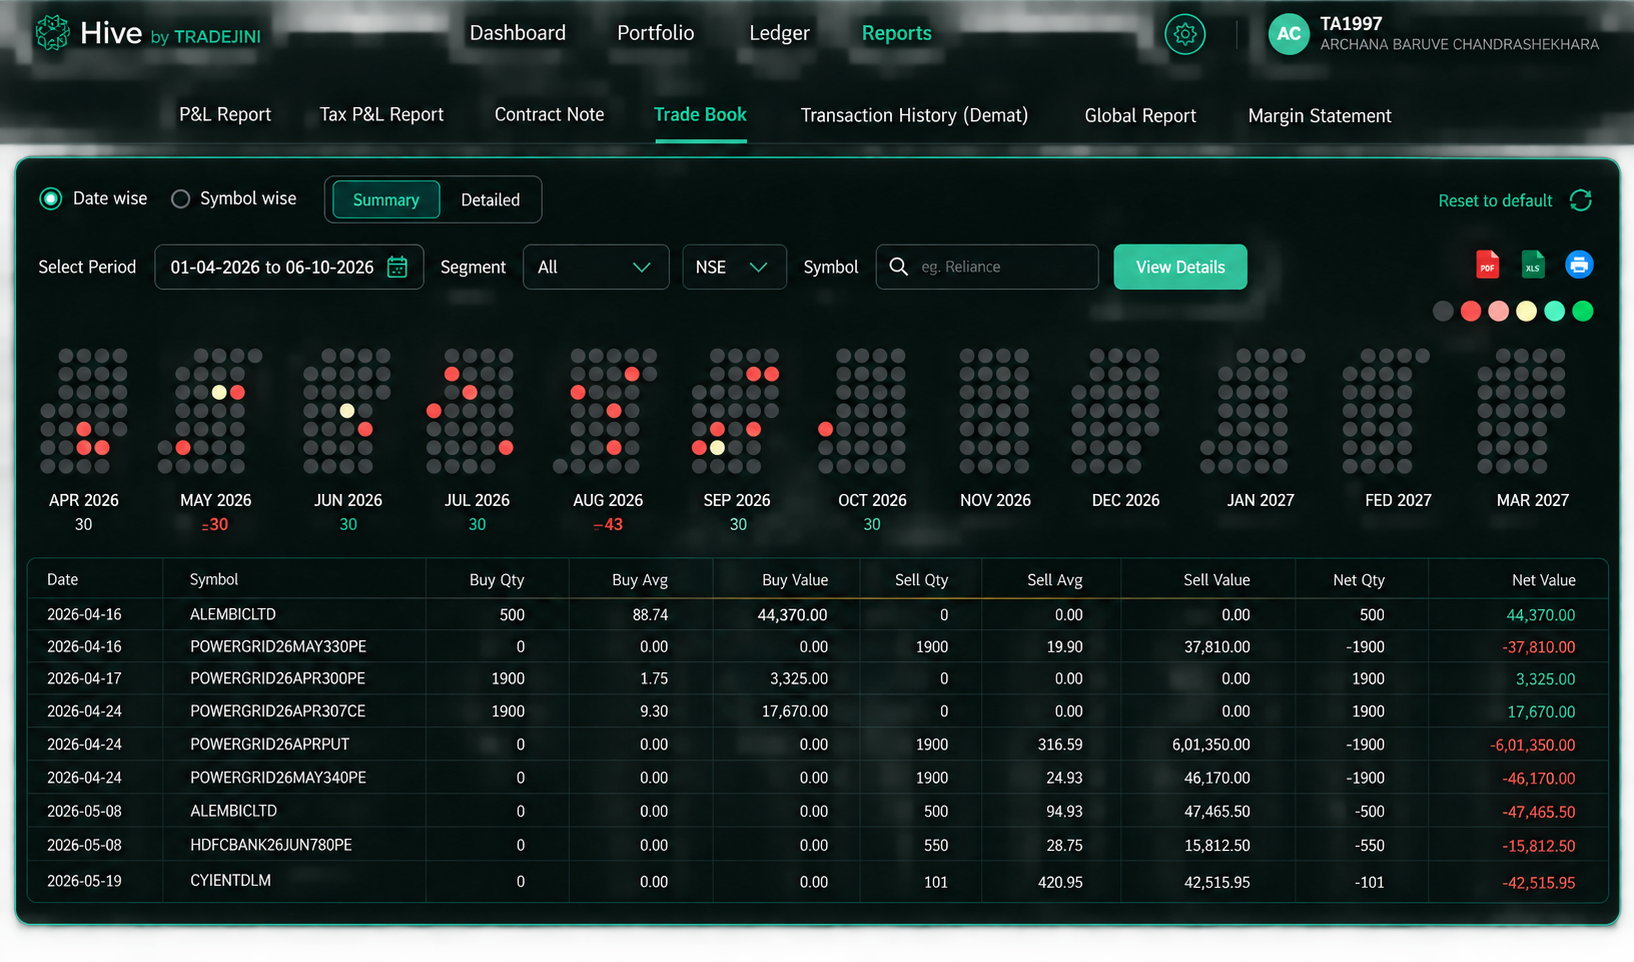The width and height of the screenshot is (1634, 962).
Task: Open the NSE exchange dropdown
Action: coord(734,267)
